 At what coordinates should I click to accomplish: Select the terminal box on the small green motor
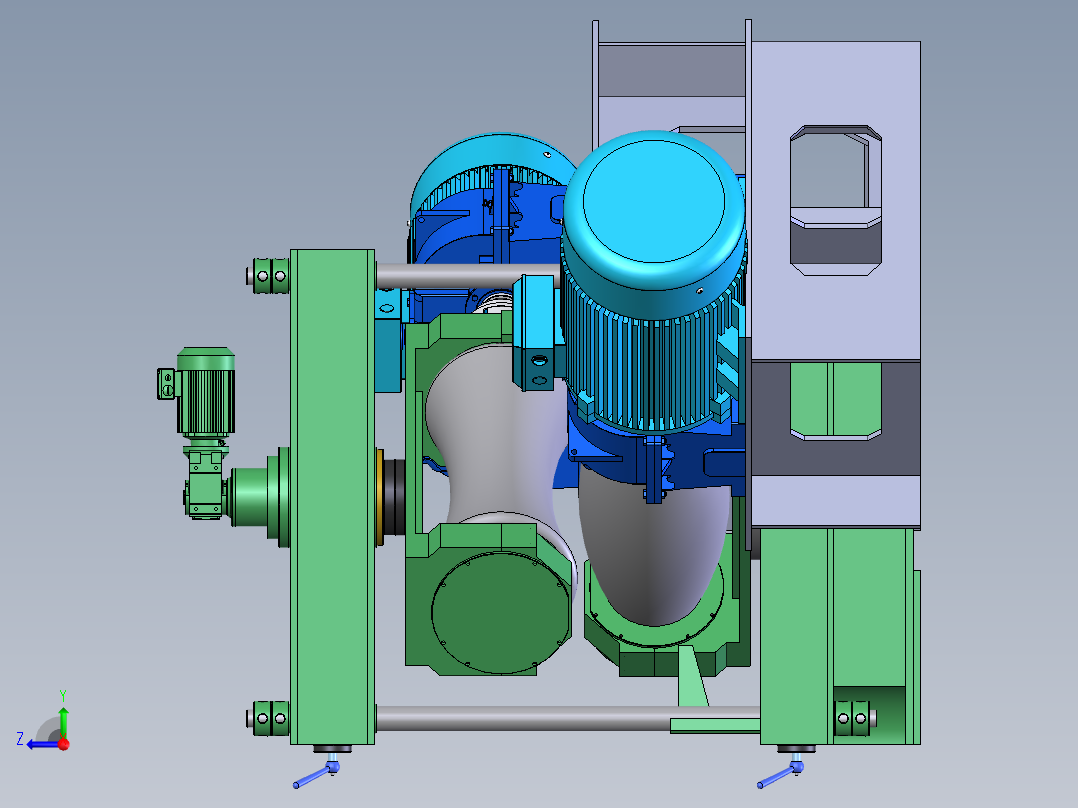click(x=166, y=384)
